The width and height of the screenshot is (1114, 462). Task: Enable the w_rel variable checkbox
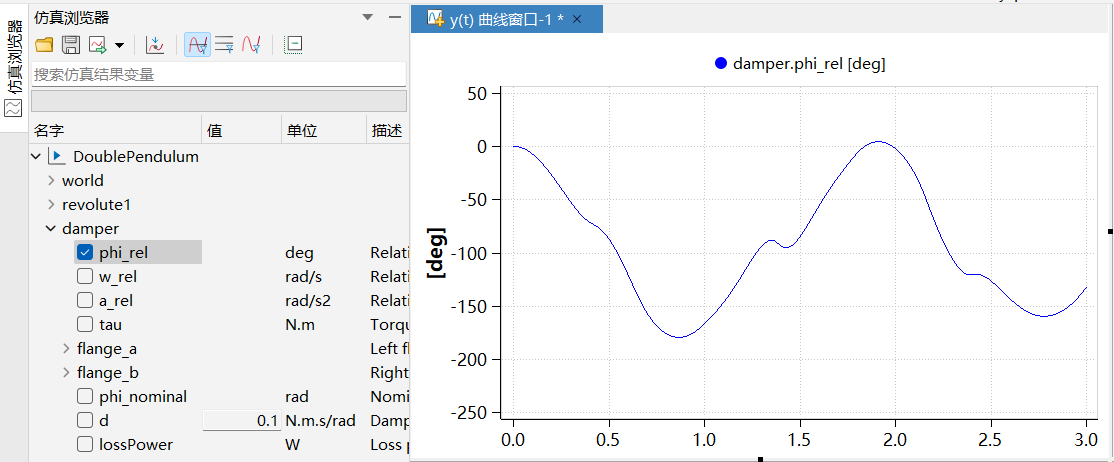[x=85, y=277]
